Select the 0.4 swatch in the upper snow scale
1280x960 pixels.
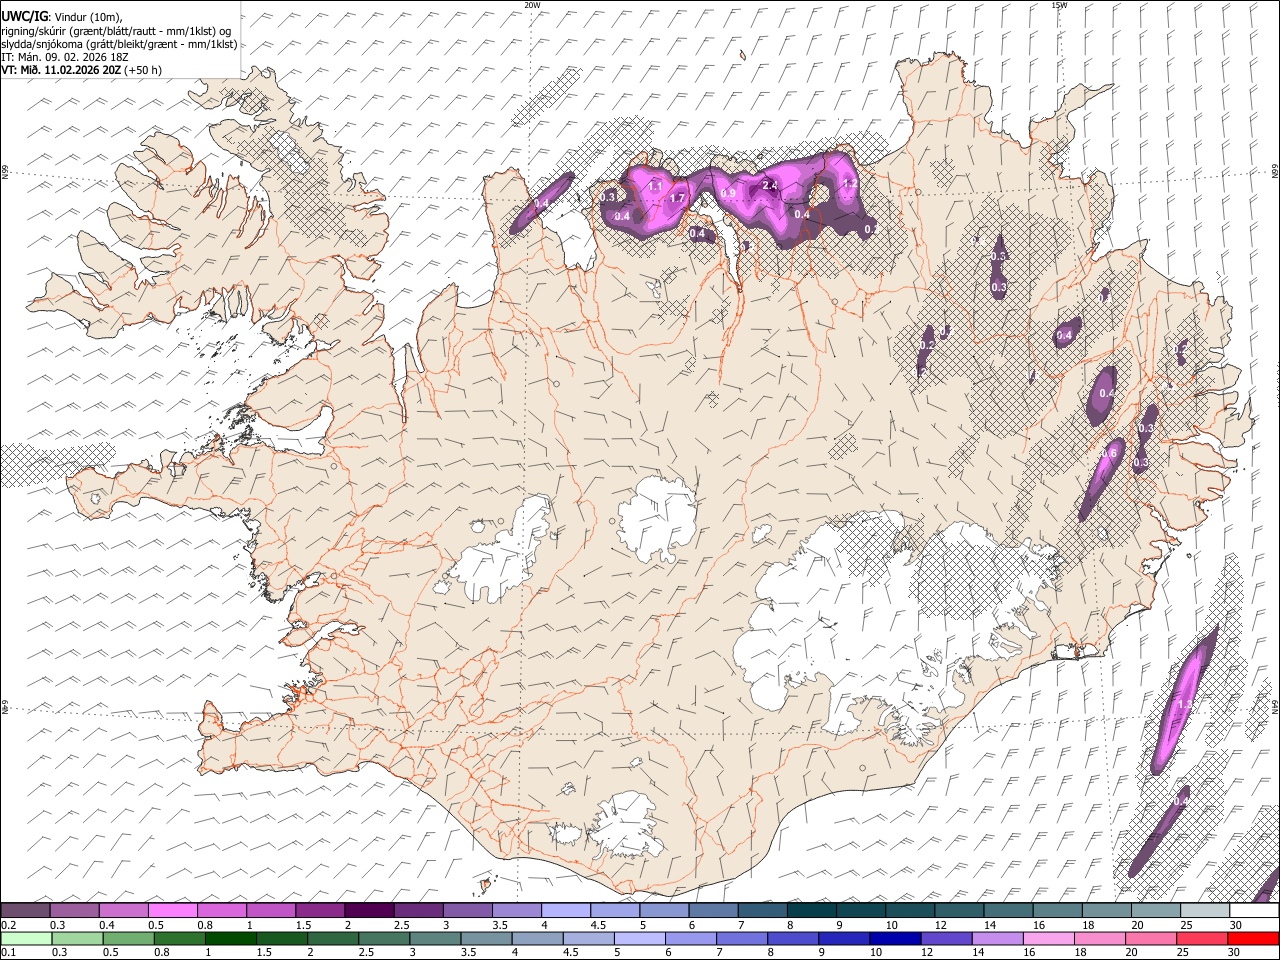tap(123, 910)
